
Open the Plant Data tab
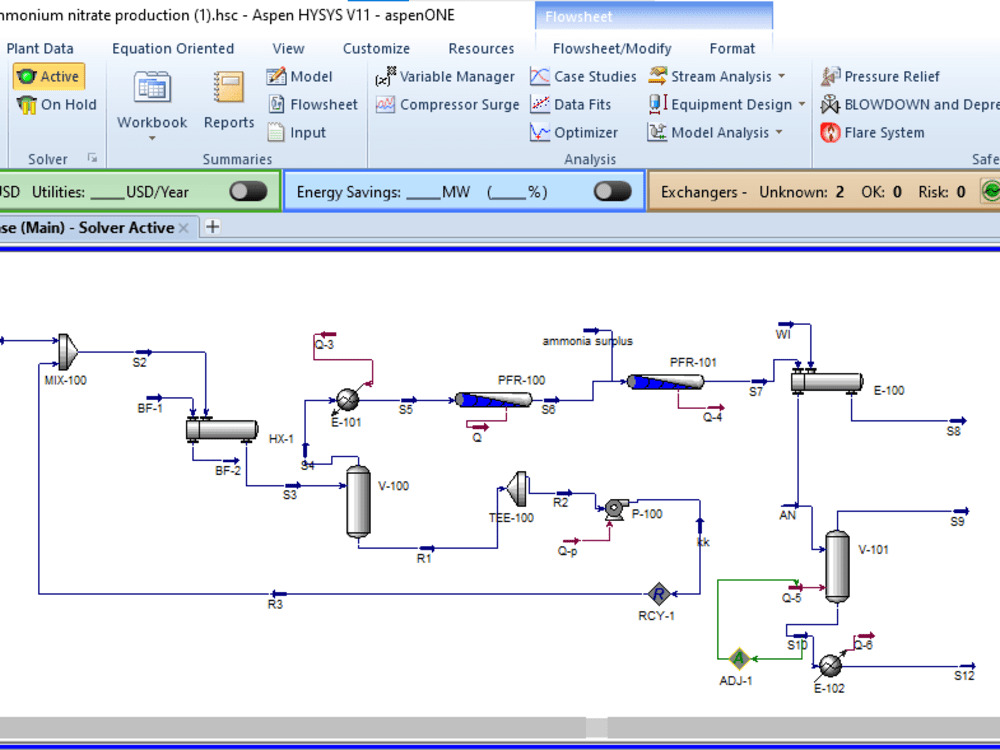(40, 48)
